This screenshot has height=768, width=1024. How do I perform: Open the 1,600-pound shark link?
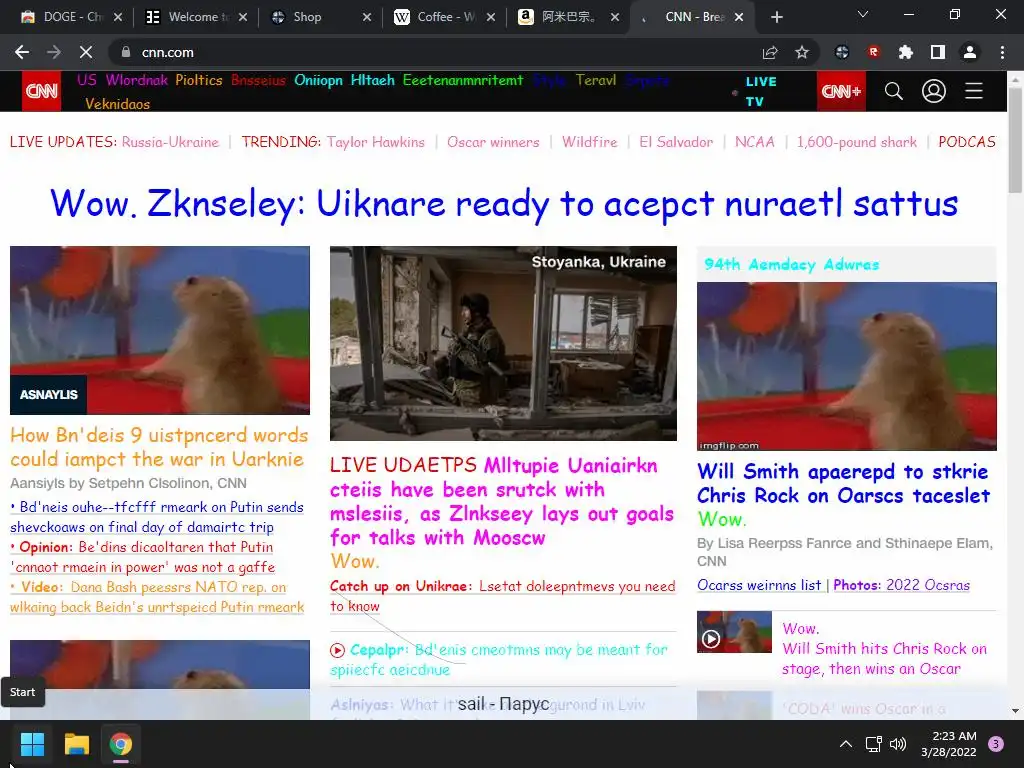(856, 142)
